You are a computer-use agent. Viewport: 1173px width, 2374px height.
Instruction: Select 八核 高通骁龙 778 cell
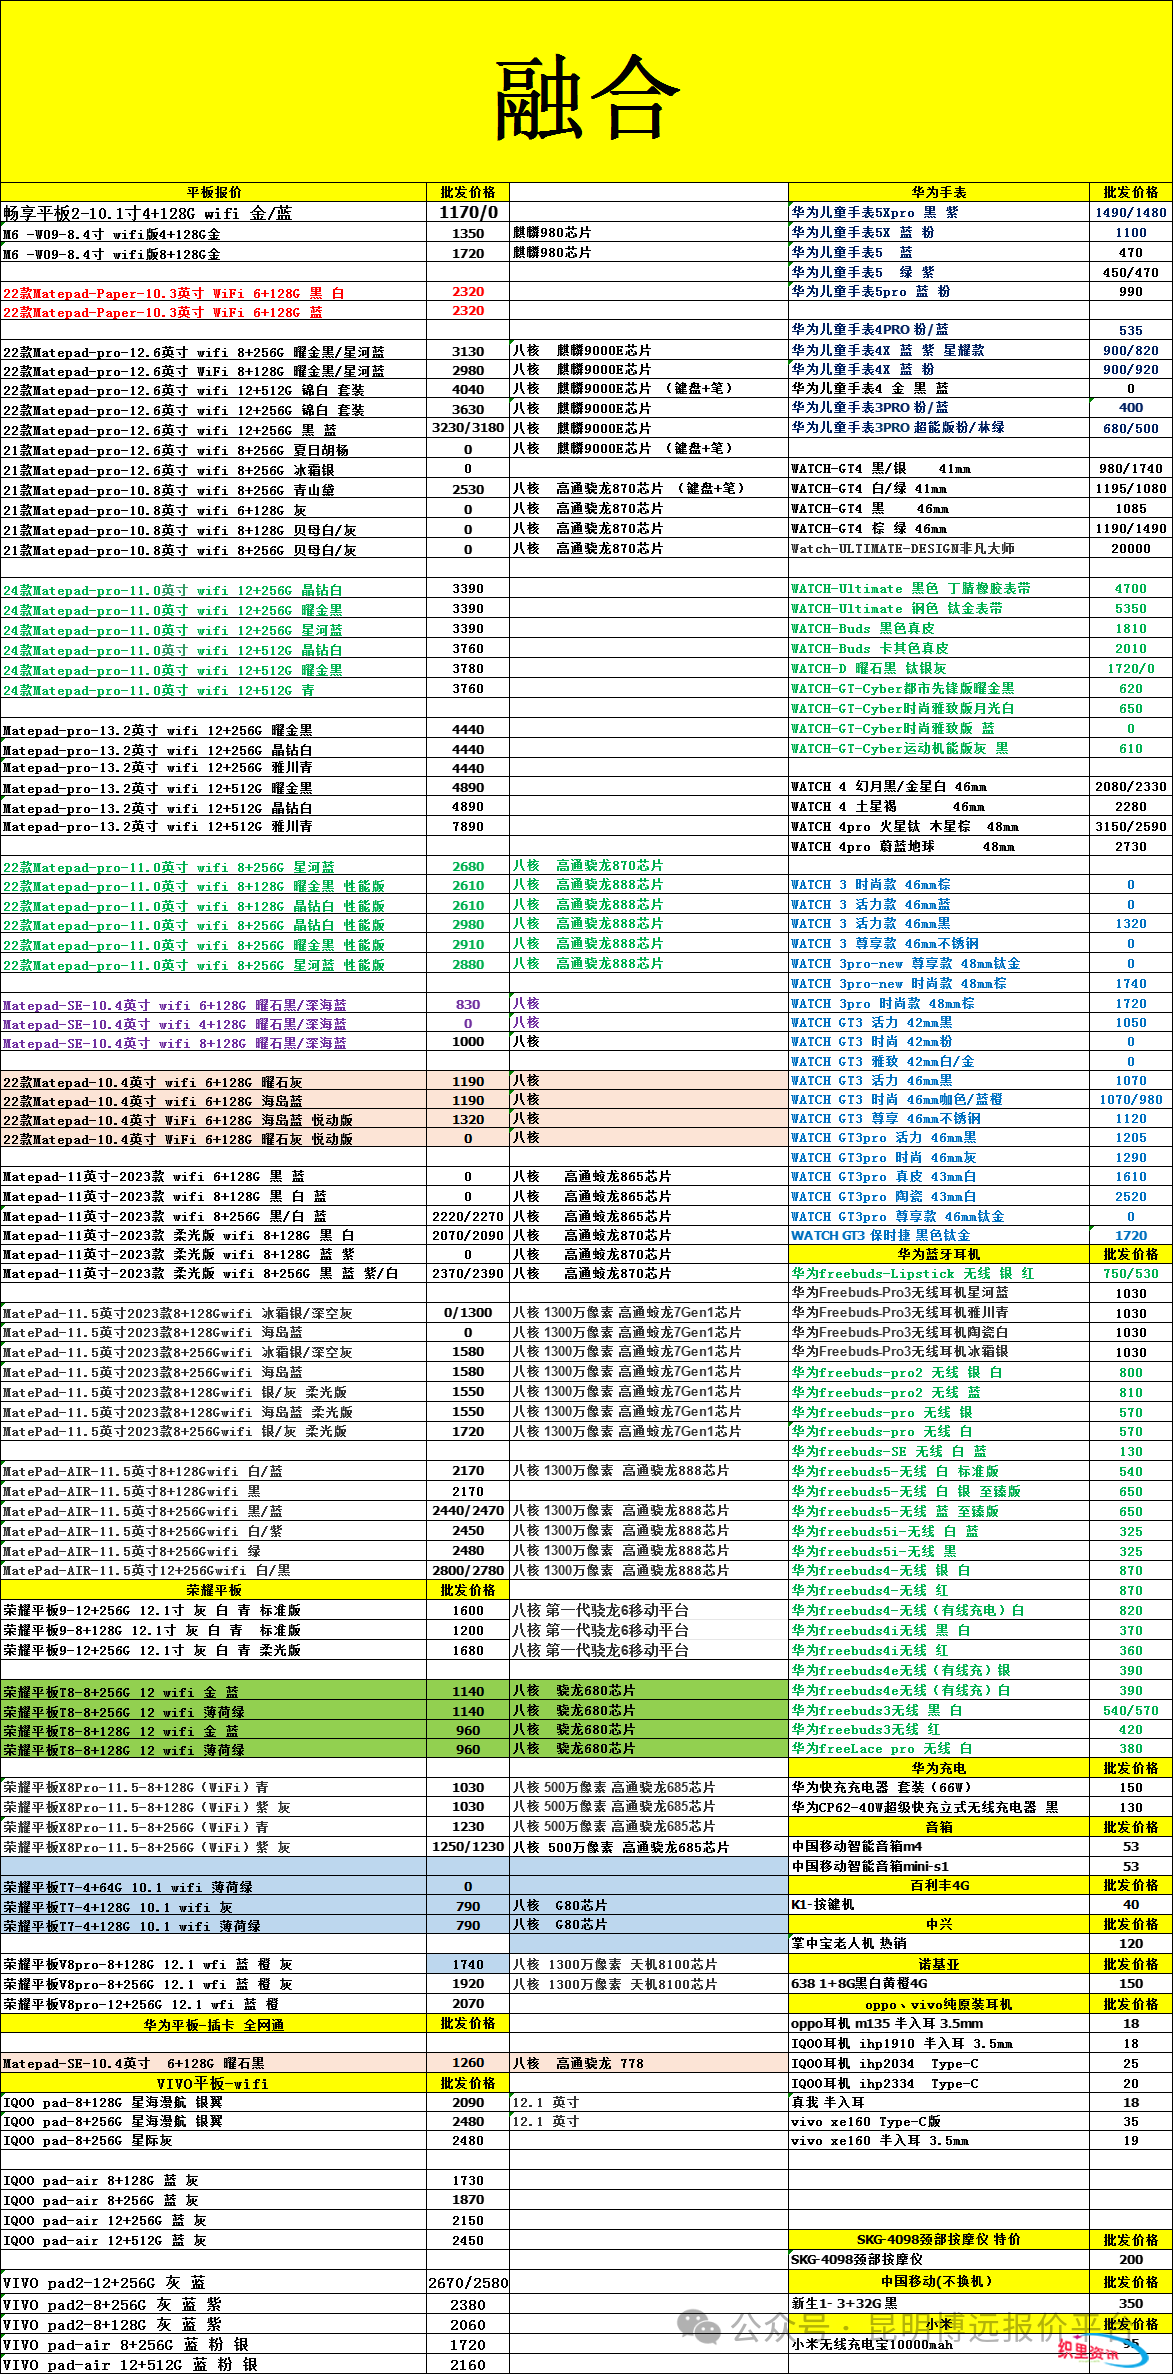(649, 2063)
